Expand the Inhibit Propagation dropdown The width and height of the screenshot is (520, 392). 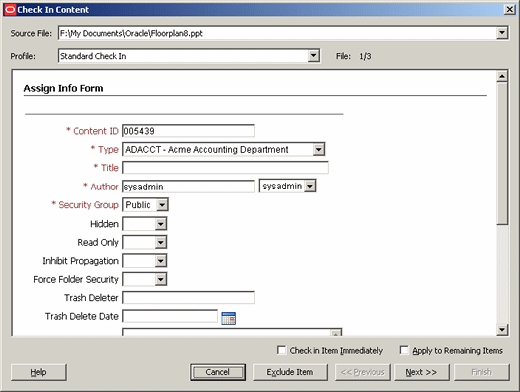coord(161,261)
